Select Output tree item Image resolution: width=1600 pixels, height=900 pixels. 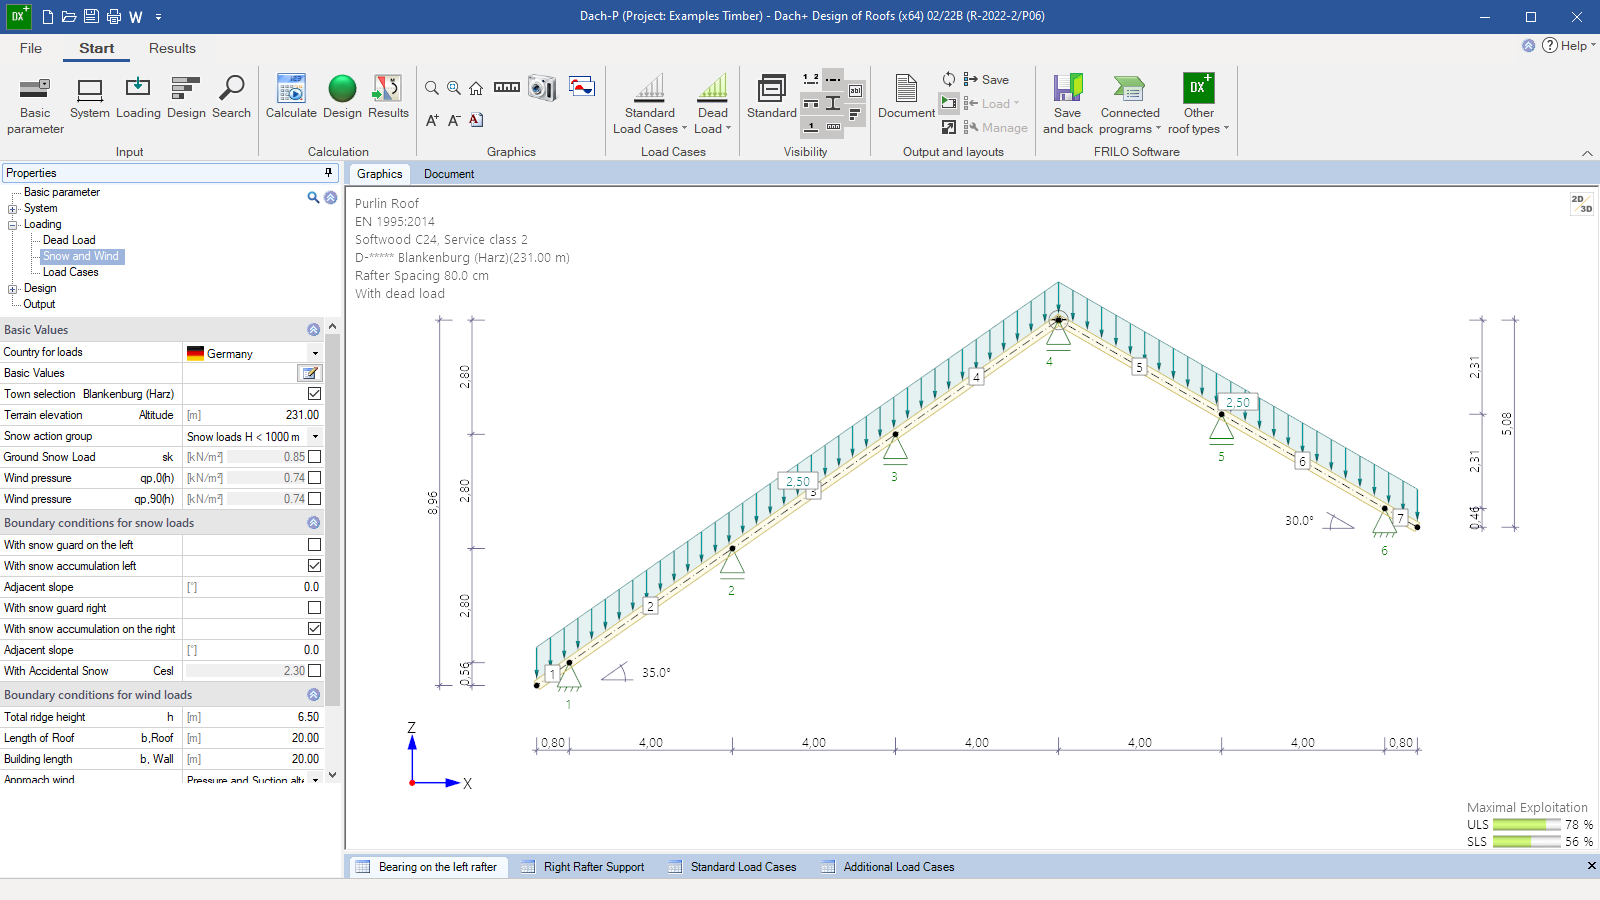point(39,304)
